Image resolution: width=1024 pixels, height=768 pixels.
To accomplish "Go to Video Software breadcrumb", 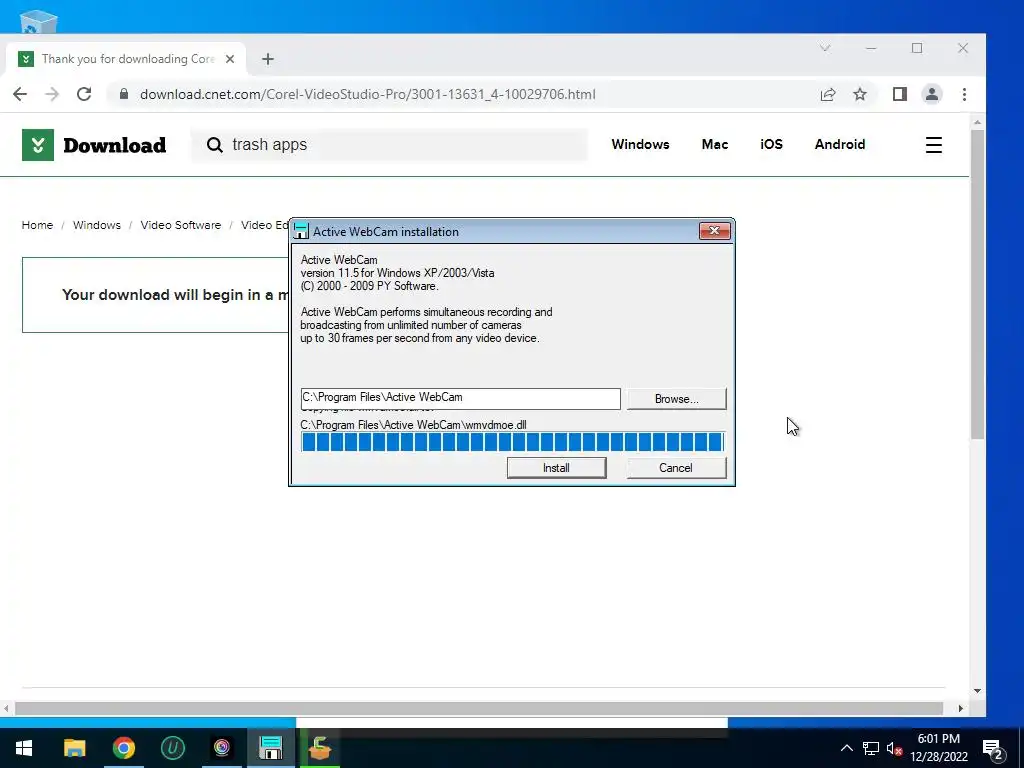I will [x=181, y=225].
